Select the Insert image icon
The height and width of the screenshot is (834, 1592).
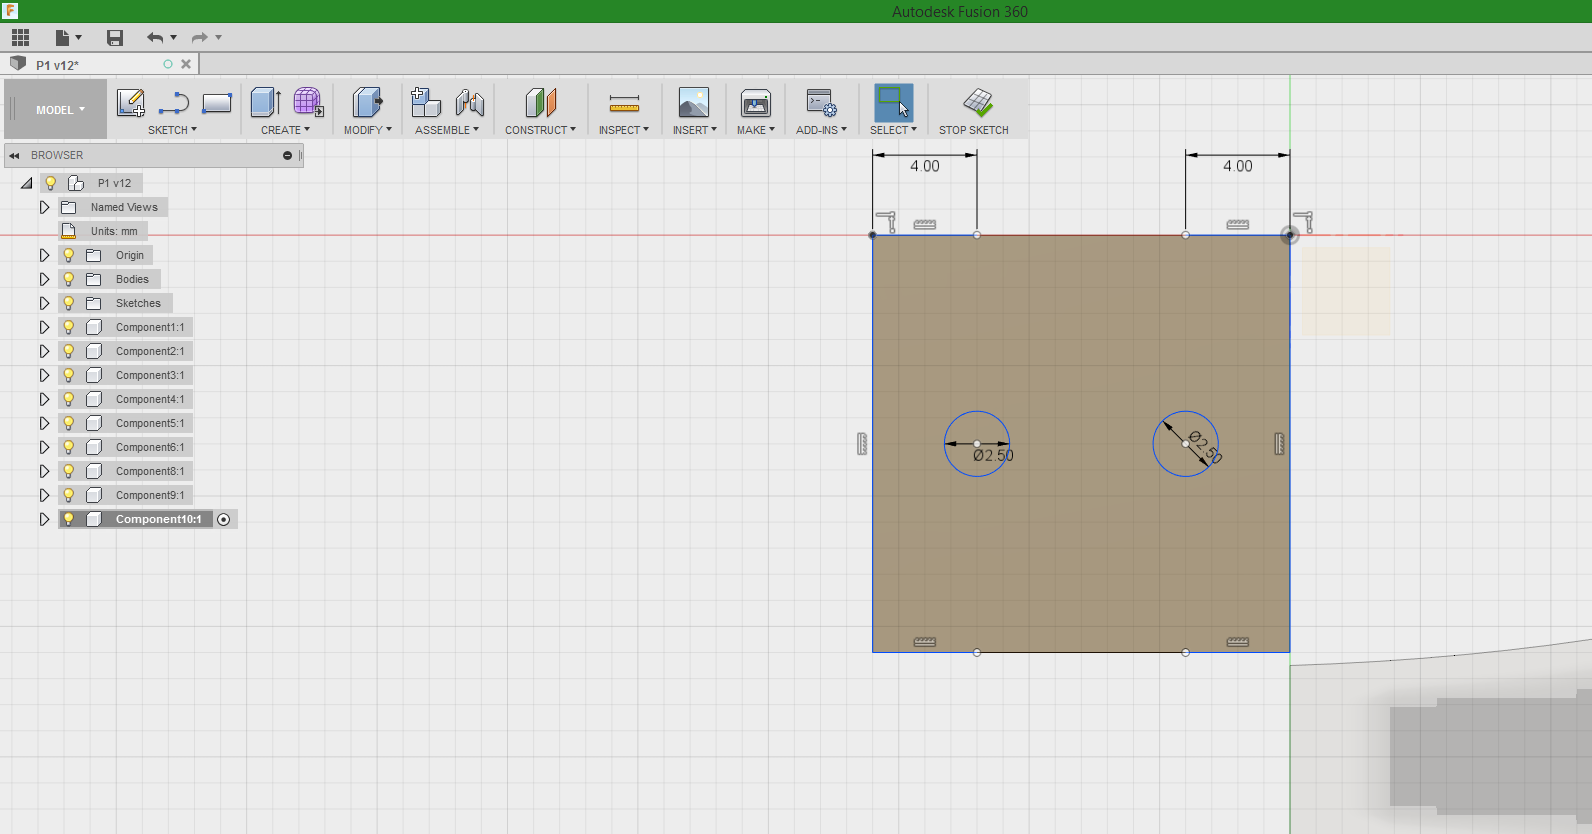pos(694,103)
